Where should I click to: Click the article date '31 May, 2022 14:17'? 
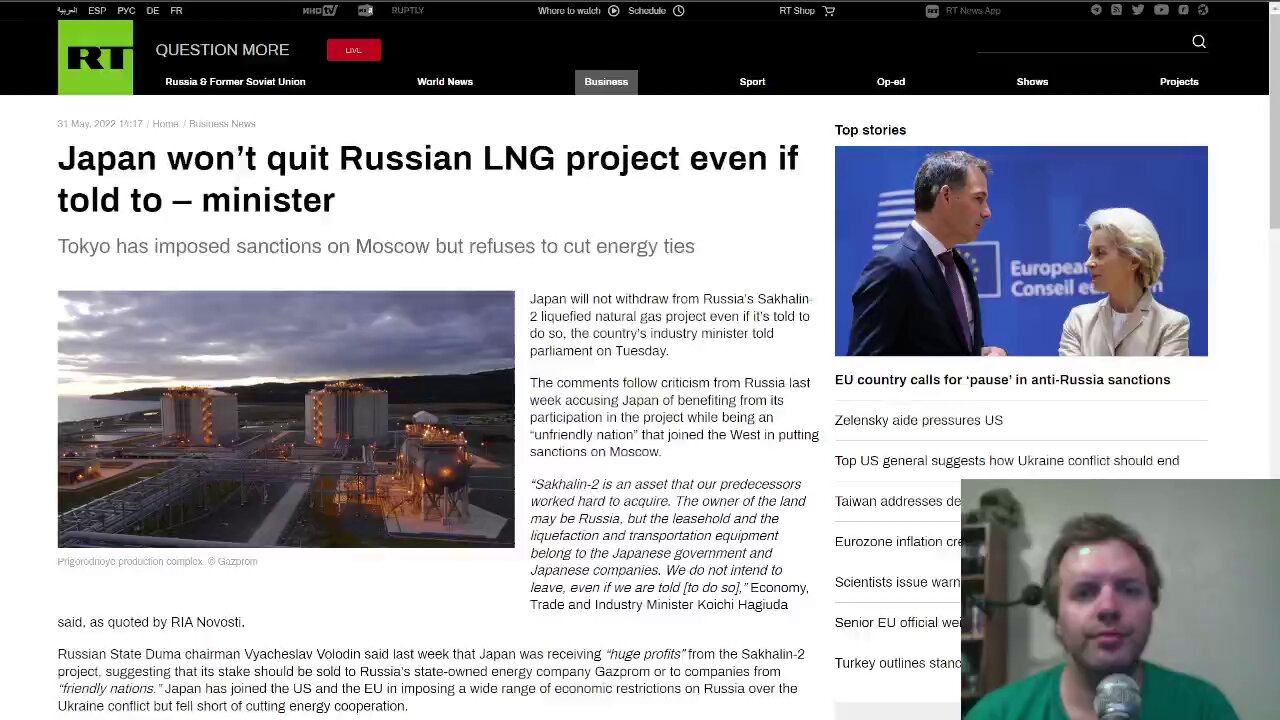coord(100,124)
